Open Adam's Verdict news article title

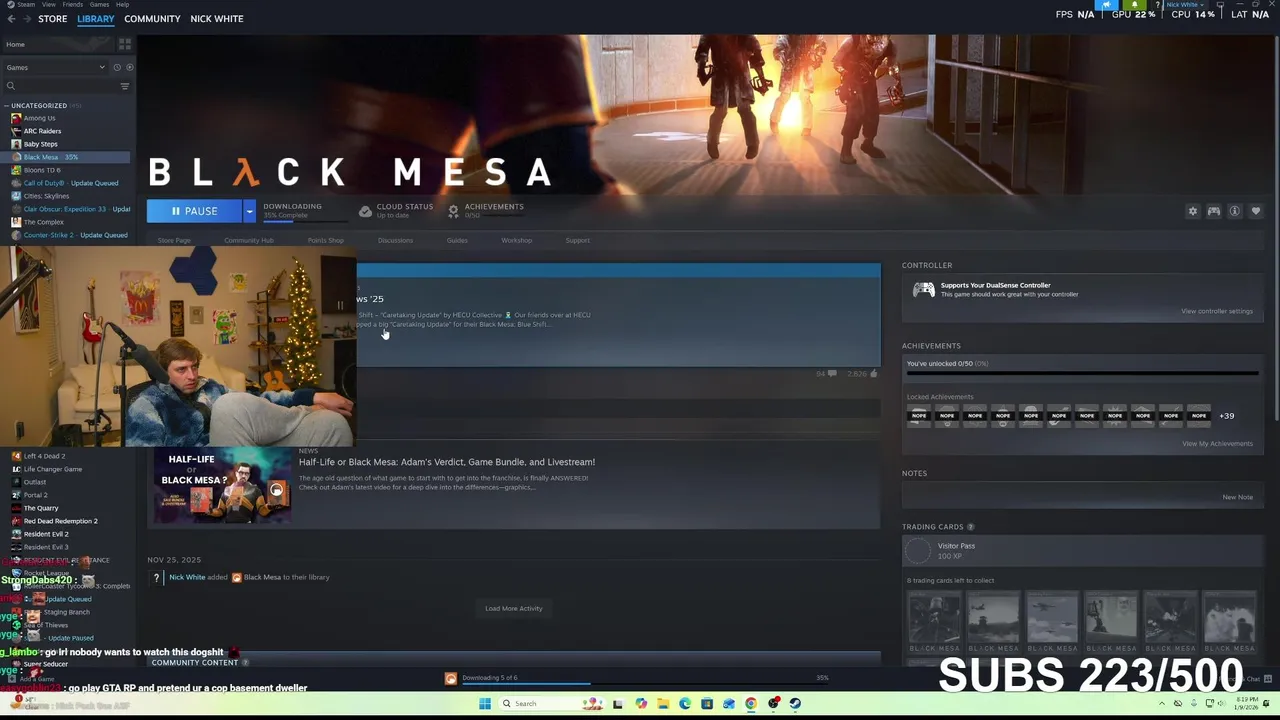(x=446, y=462)
